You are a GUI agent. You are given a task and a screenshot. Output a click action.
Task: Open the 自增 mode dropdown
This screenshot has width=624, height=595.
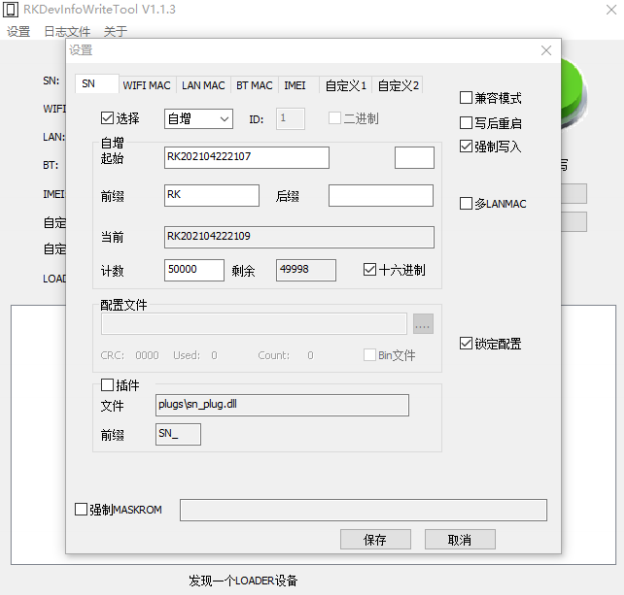[198, 119]
